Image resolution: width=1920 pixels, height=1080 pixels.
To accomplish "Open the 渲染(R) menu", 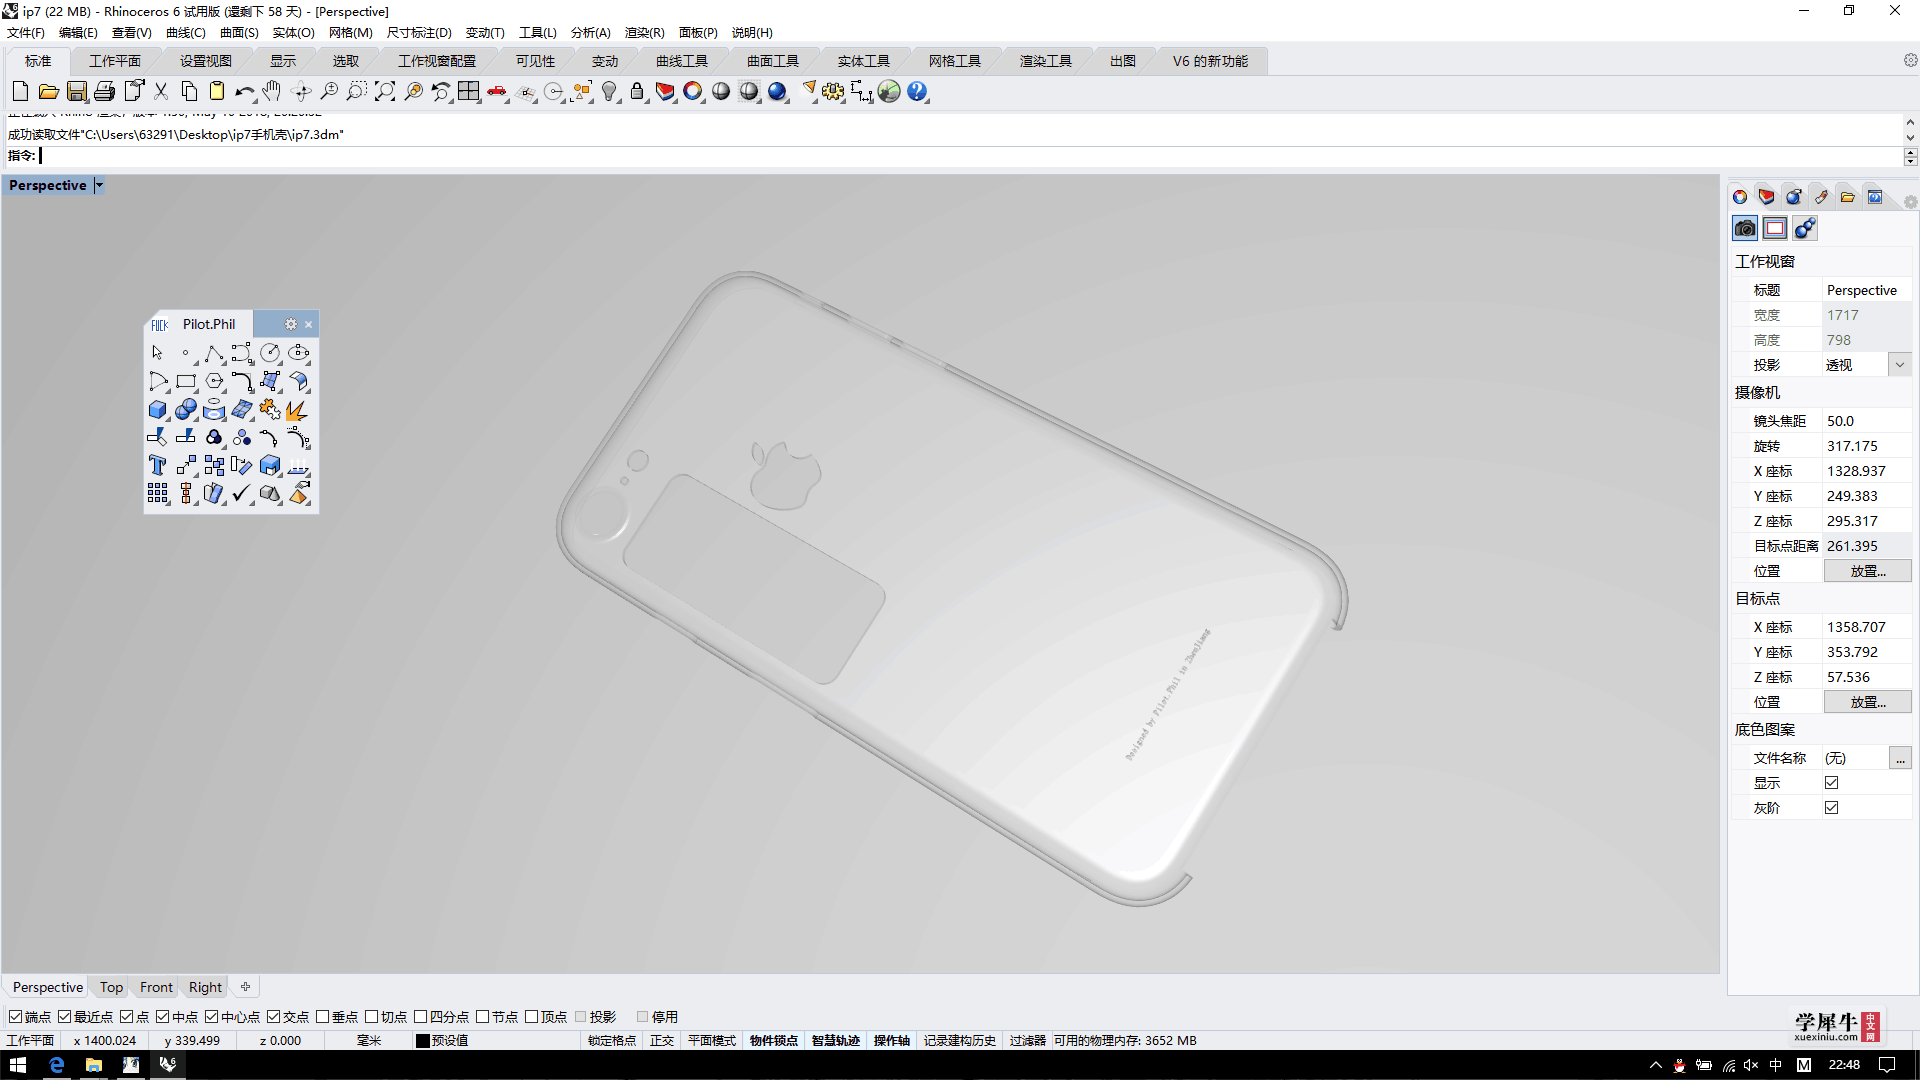I will point(644,33).
